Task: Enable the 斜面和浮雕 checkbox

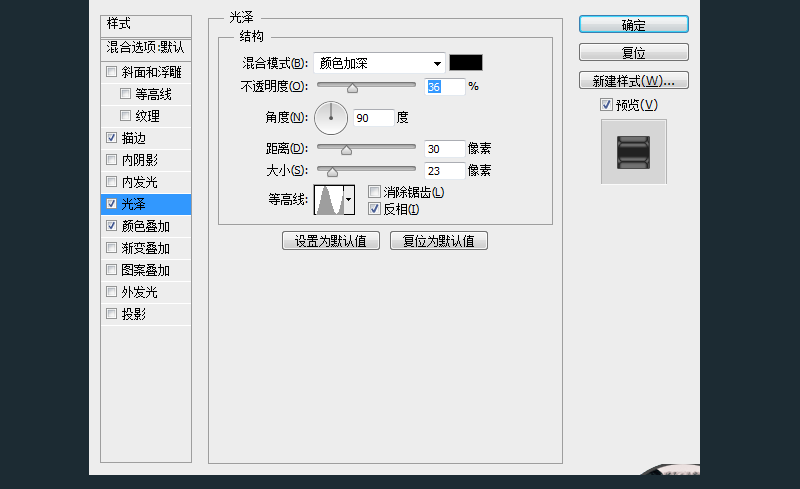Action: (x=111, y=73)
